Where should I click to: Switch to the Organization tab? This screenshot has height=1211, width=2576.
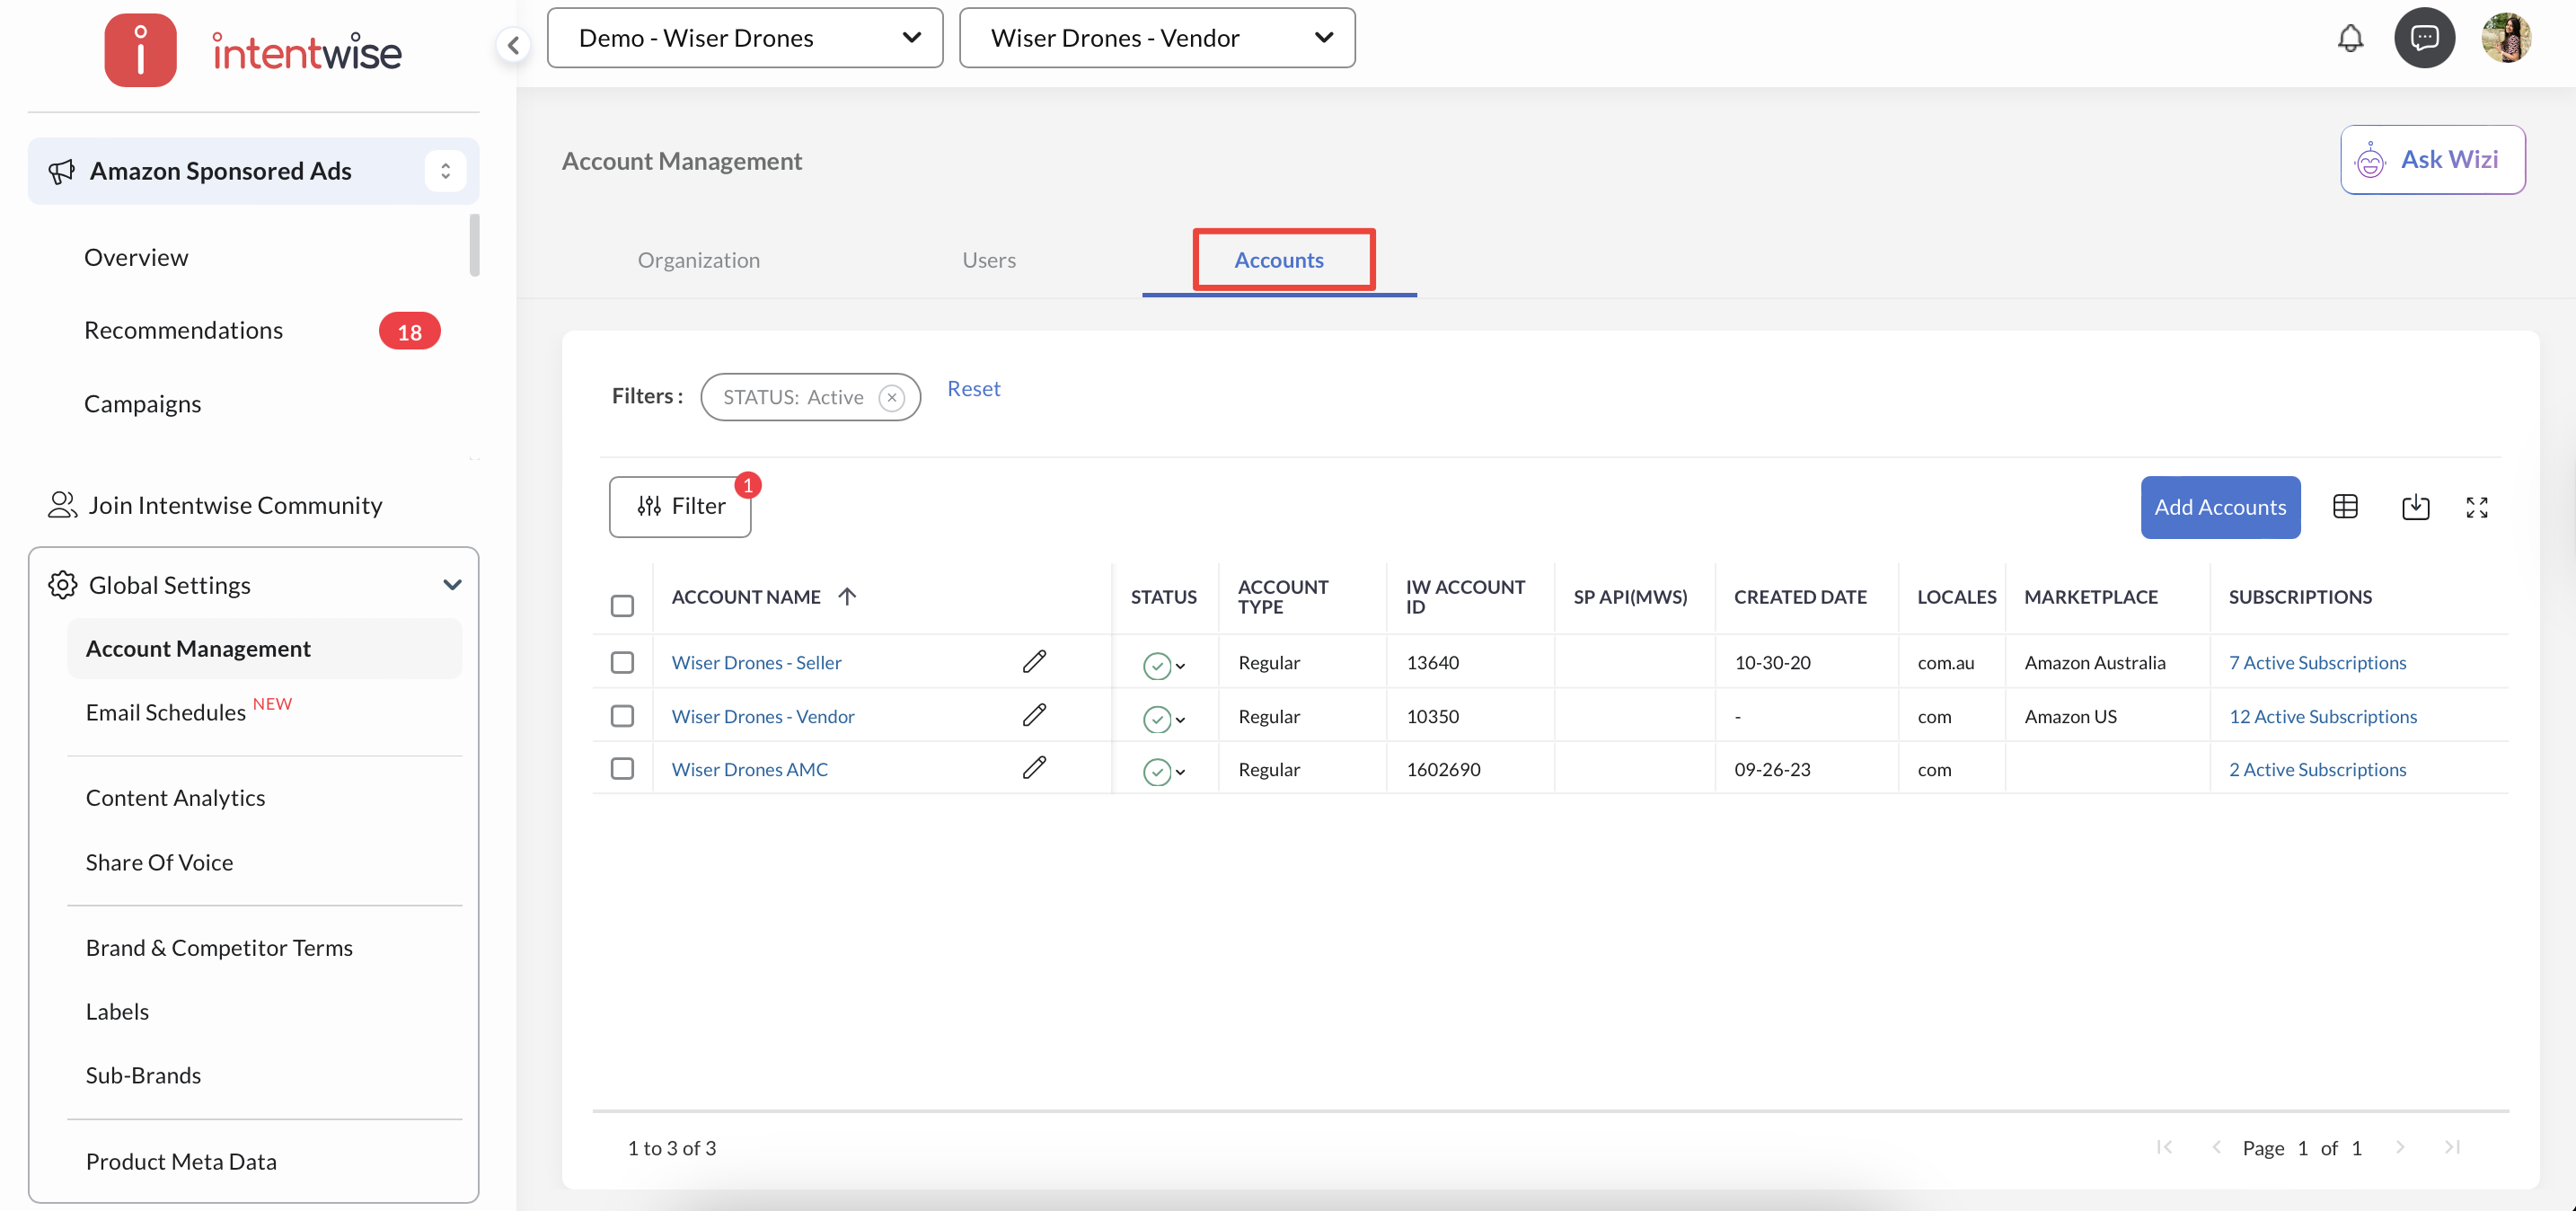698,260
